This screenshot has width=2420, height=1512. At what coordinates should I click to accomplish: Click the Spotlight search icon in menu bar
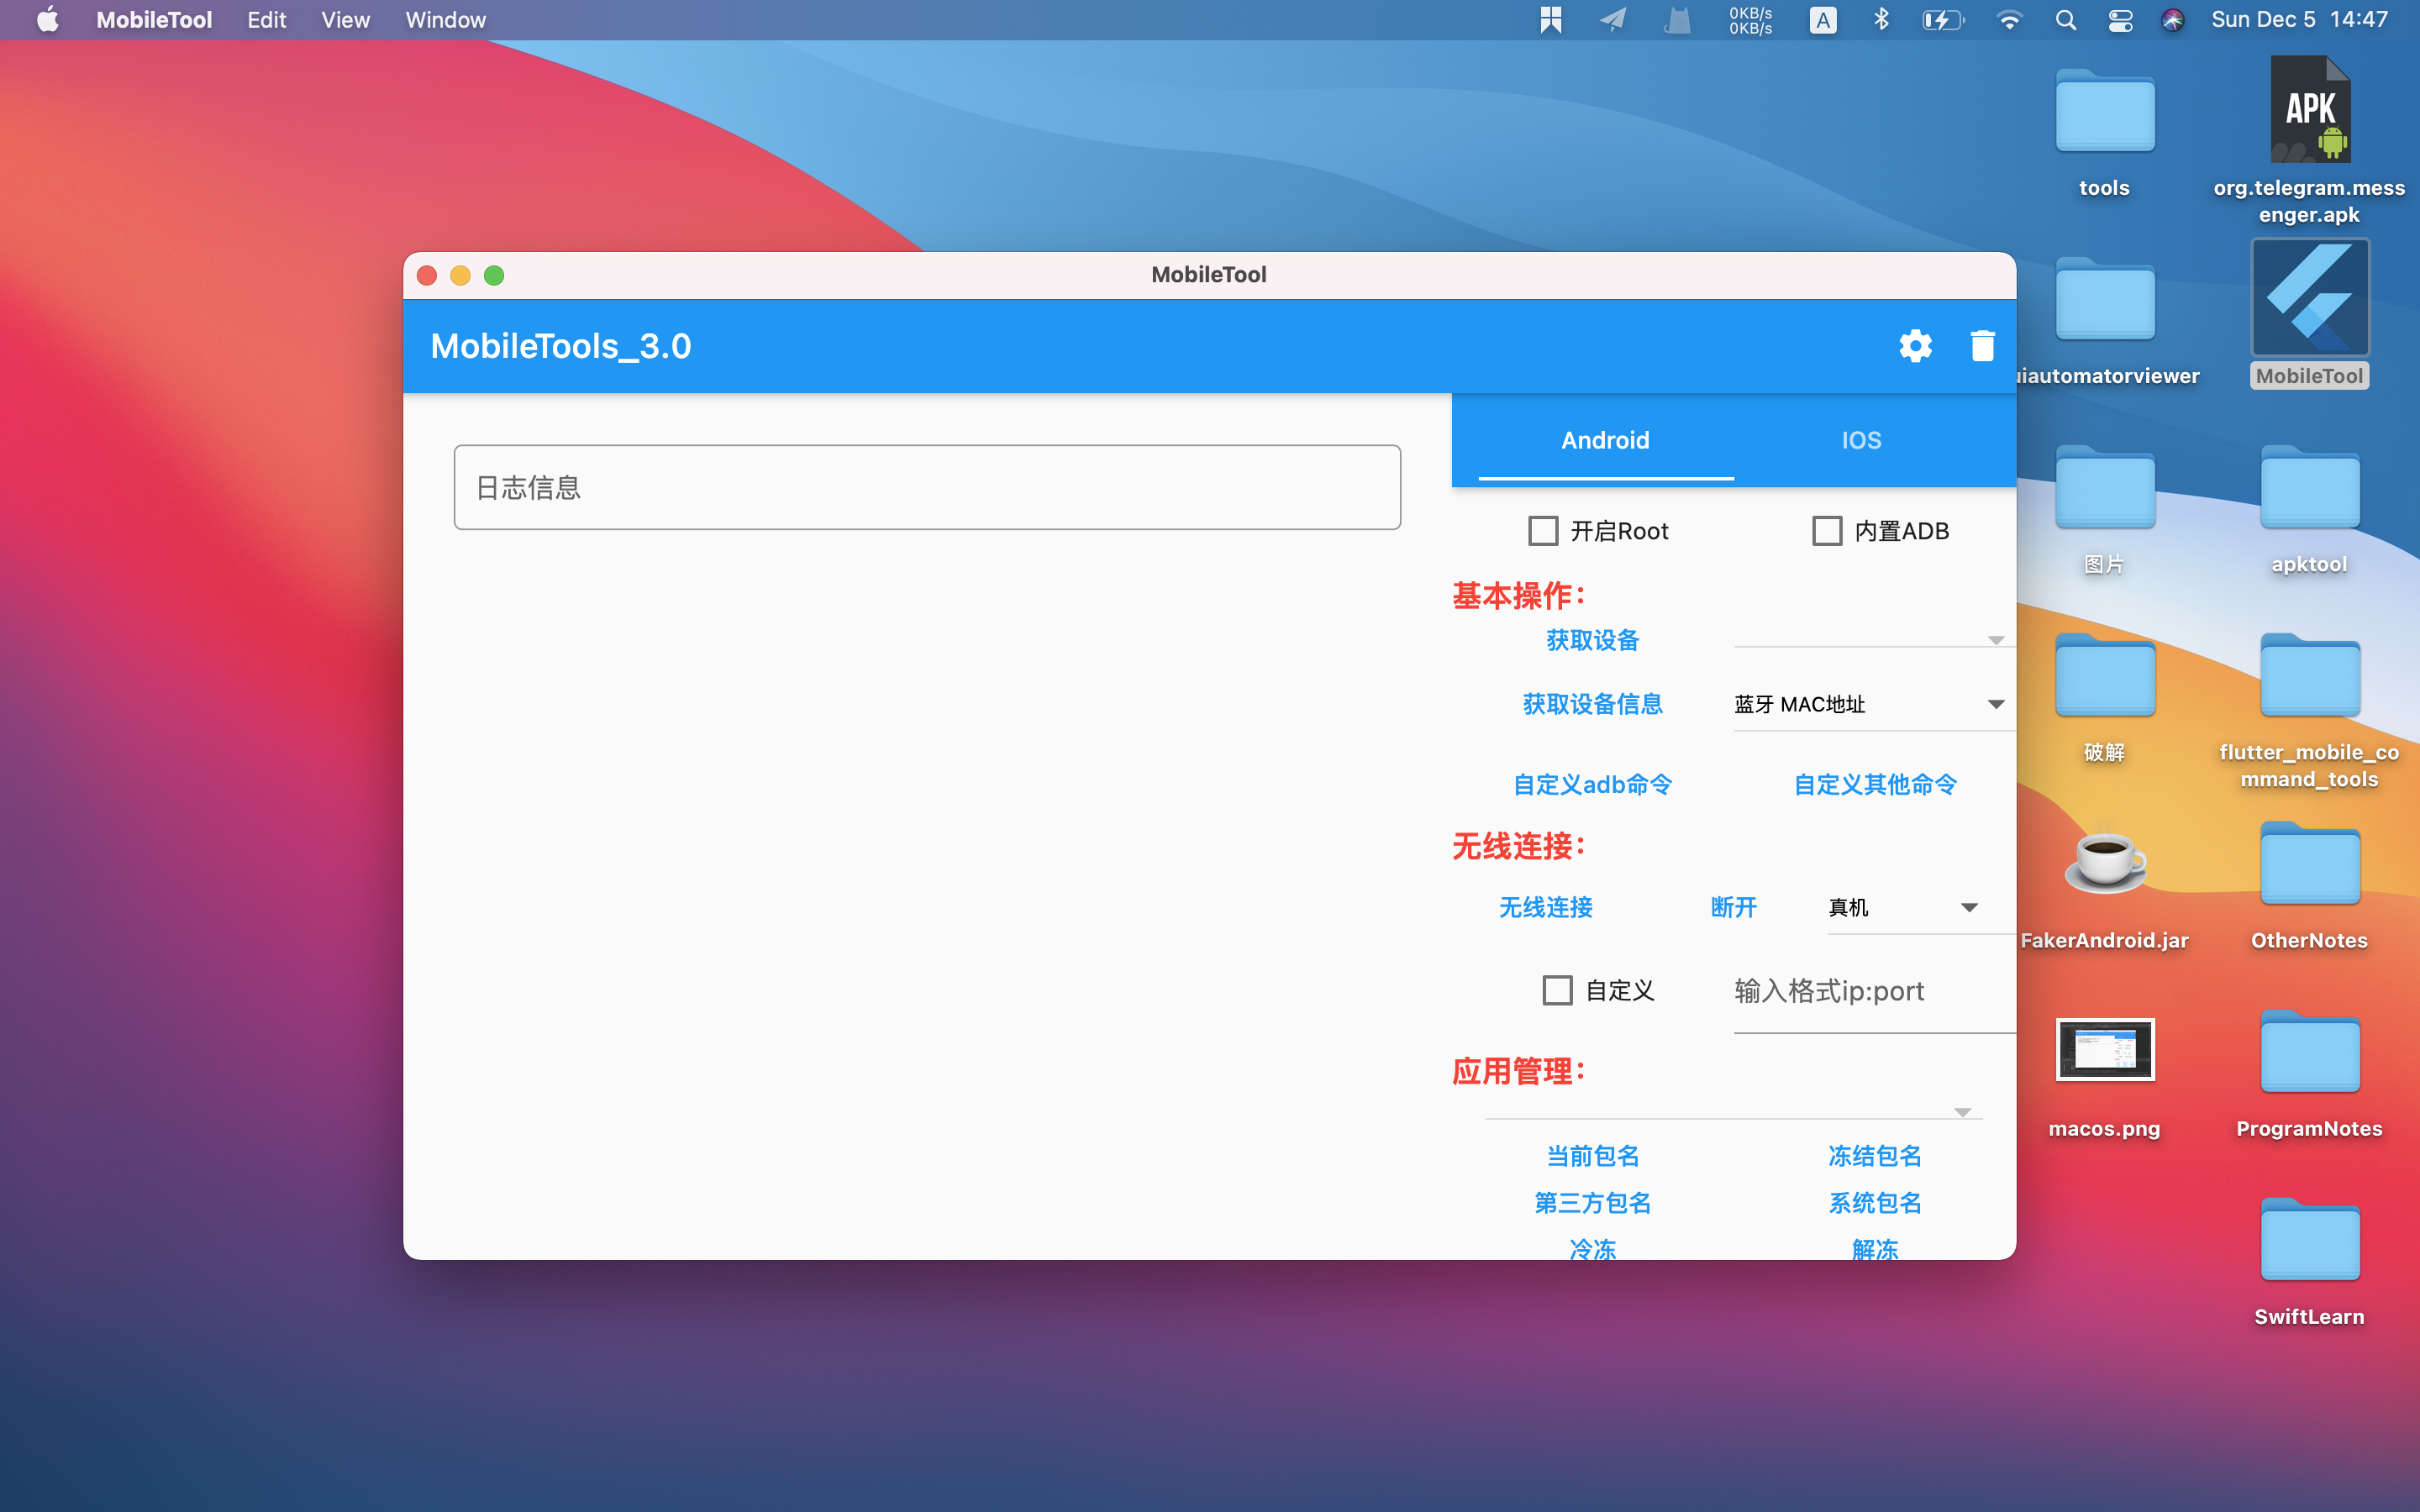pos(2066,19)
